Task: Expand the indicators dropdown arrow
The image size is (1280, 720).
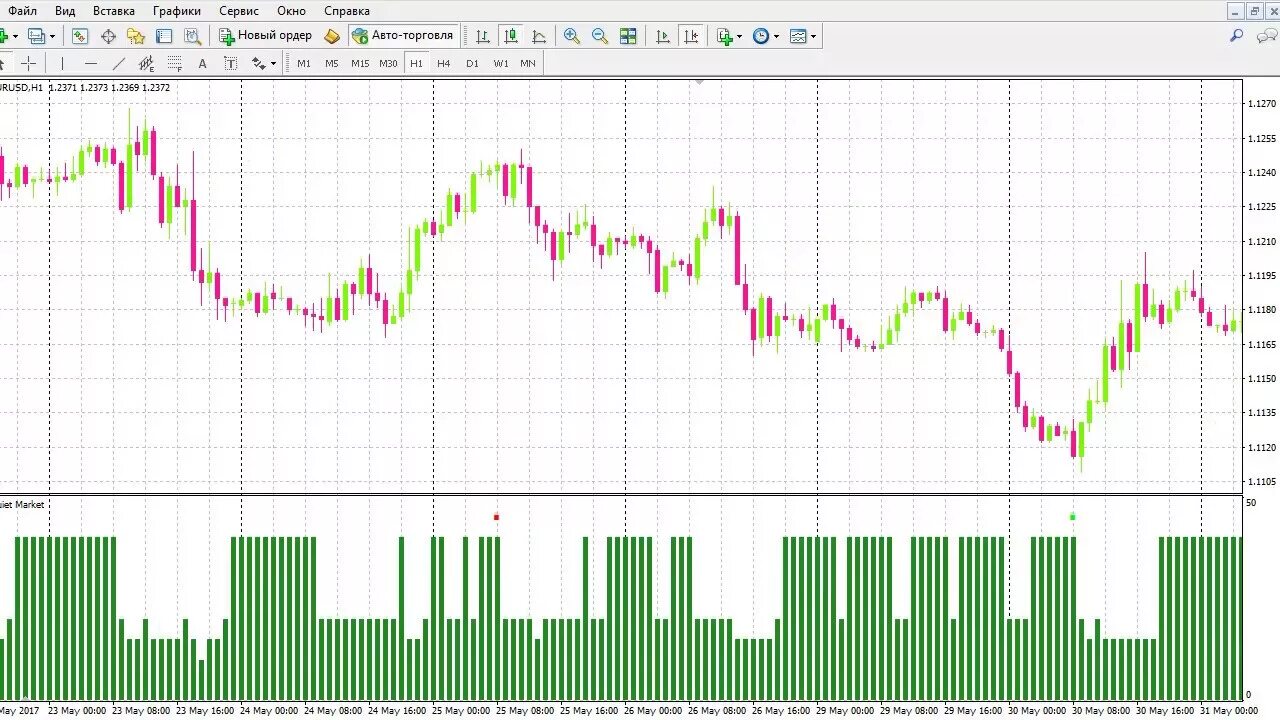Action: point(740,36)
